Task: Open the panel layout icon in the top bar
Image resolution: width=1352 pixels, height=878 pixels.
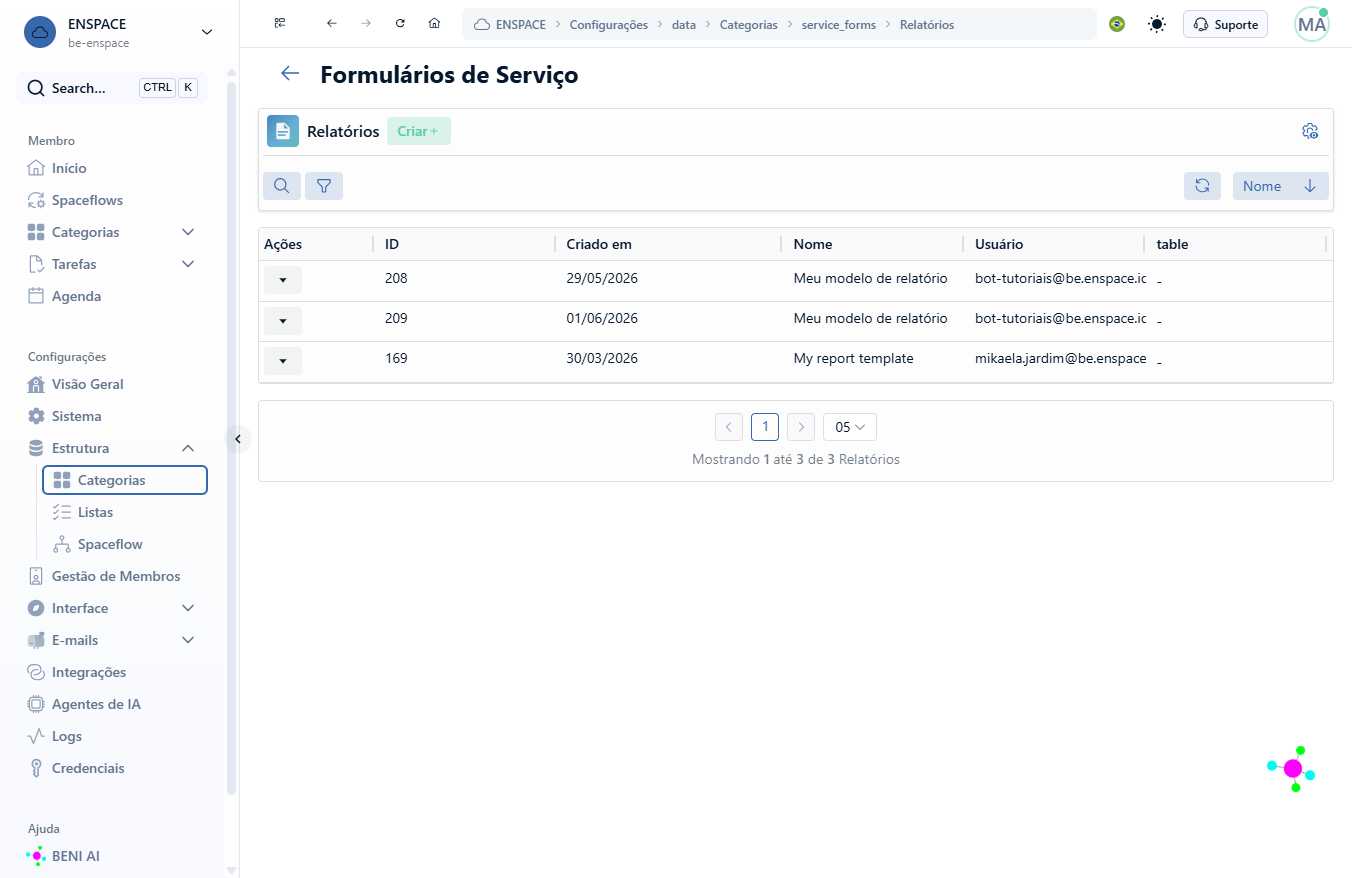Action: [x=280, y=24]
